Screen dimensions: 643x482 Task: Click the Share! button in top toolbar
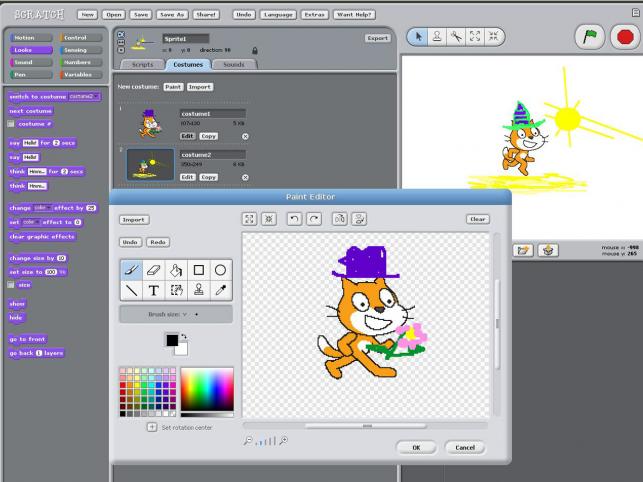(206, 14)
